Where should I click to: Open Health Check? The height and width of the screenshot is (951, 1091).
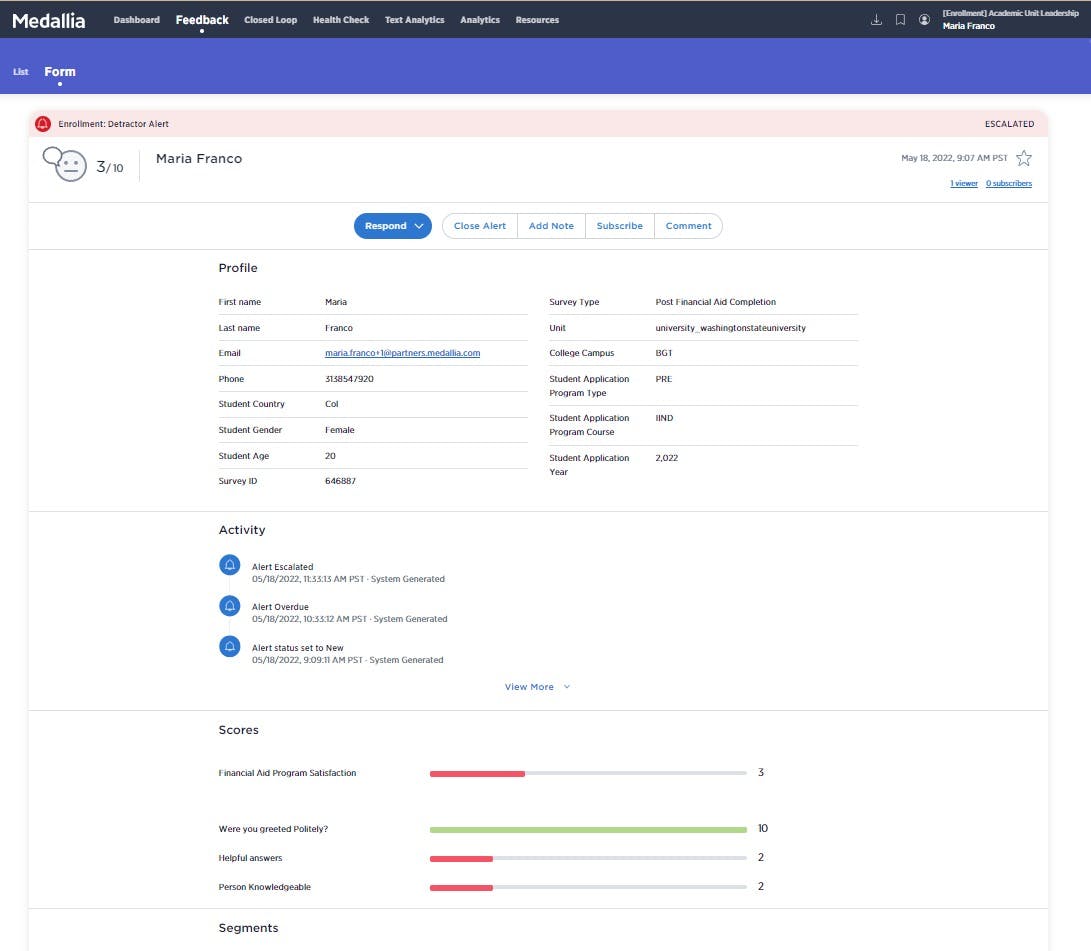341,19
